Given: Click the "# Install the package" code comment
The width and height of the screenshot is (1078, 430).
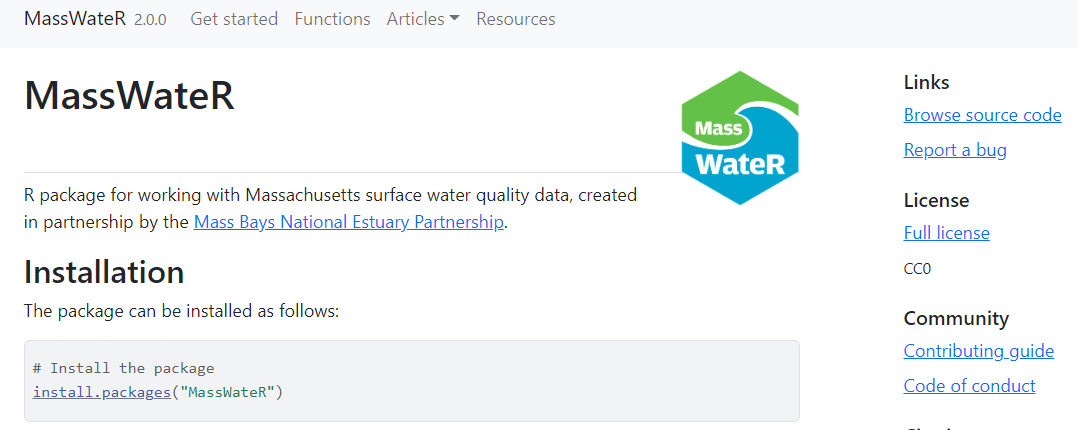Looking at the screenshot, I should (123, 368).
